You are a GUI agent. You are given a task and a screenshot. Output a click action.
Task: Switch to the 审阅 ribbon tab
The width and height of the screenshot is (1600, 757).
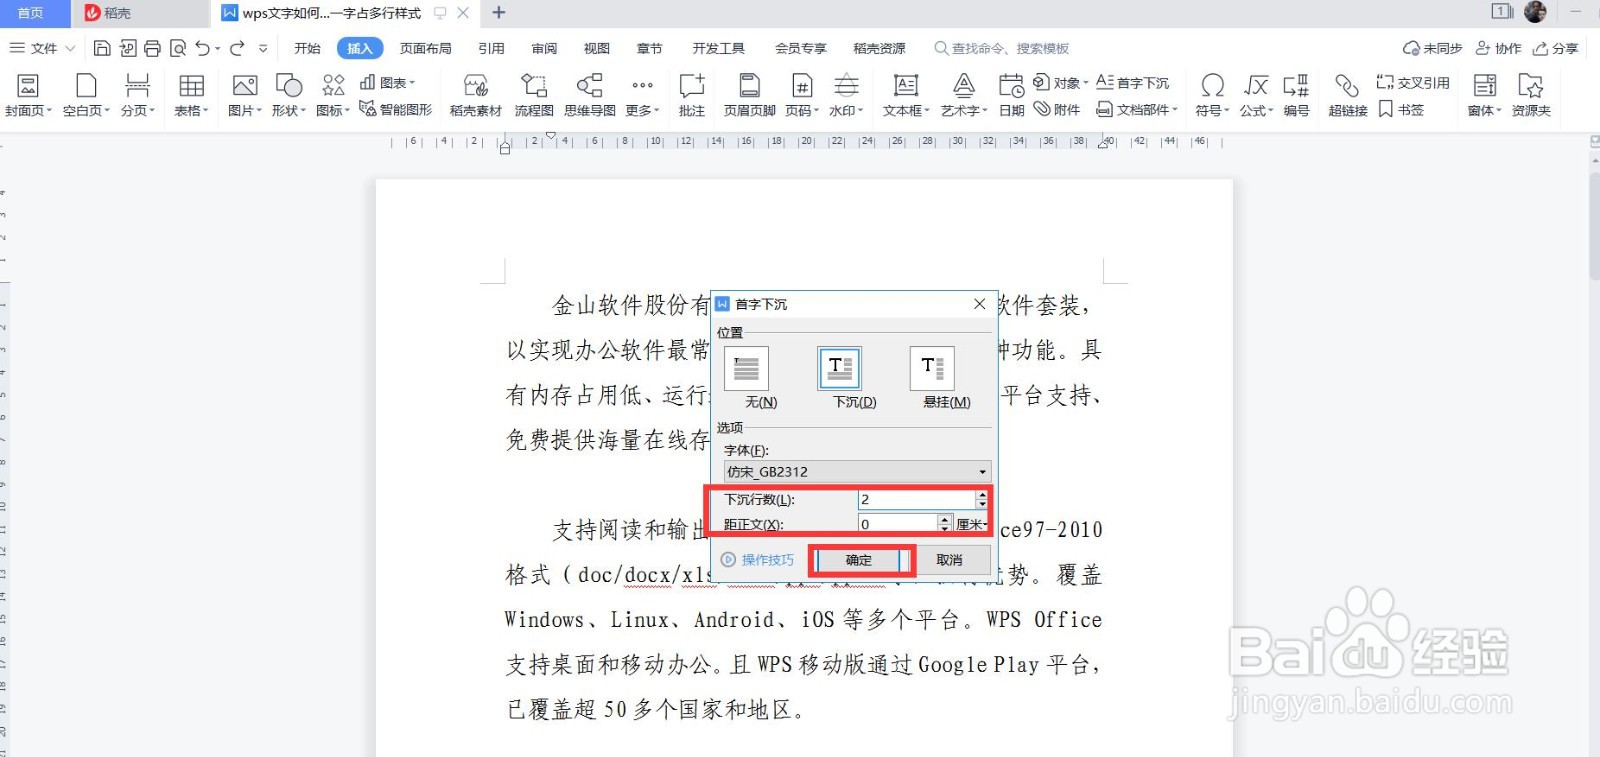[x=544, y=48]
